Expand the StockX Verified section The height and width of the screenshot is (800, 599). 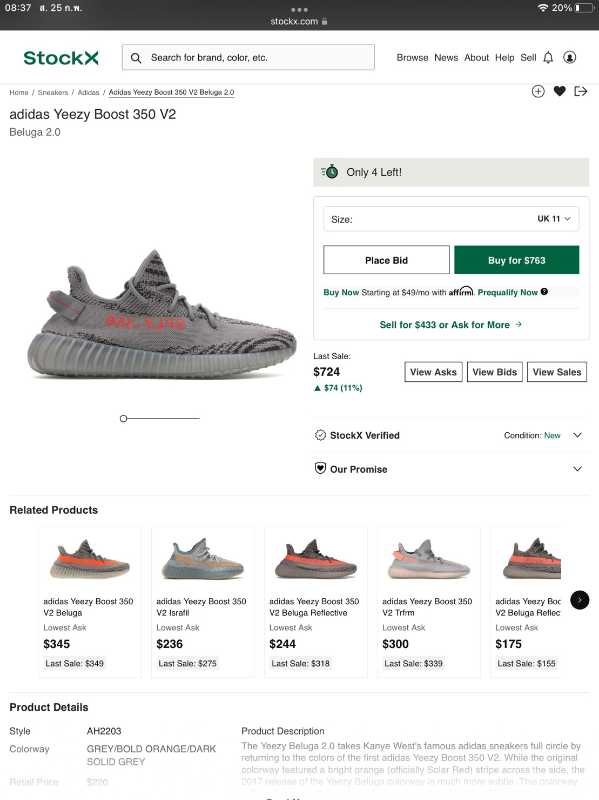(577, 435)
